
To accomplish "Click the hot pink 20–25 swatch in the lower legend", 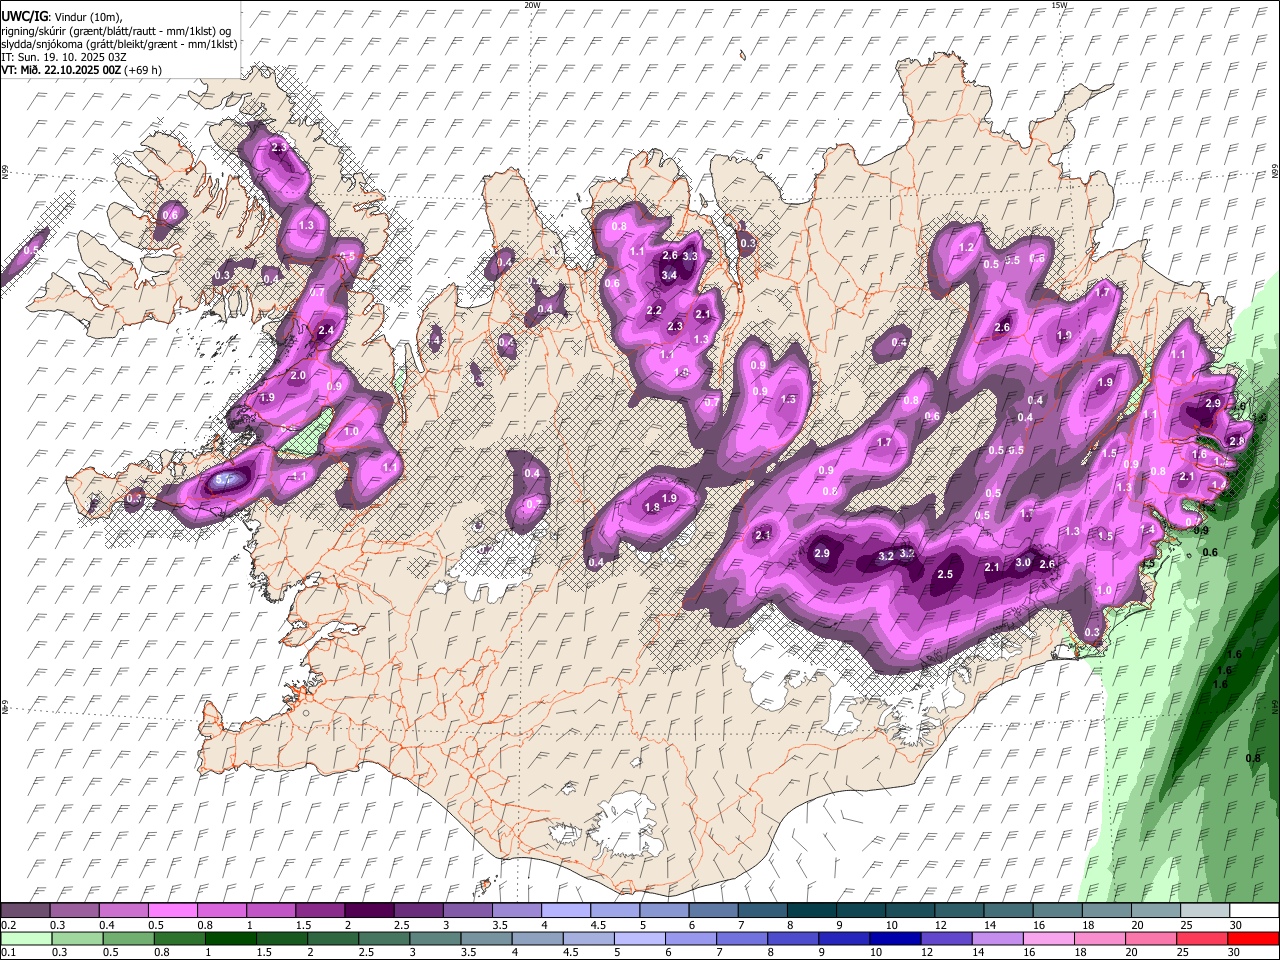I will point(1151,939).
